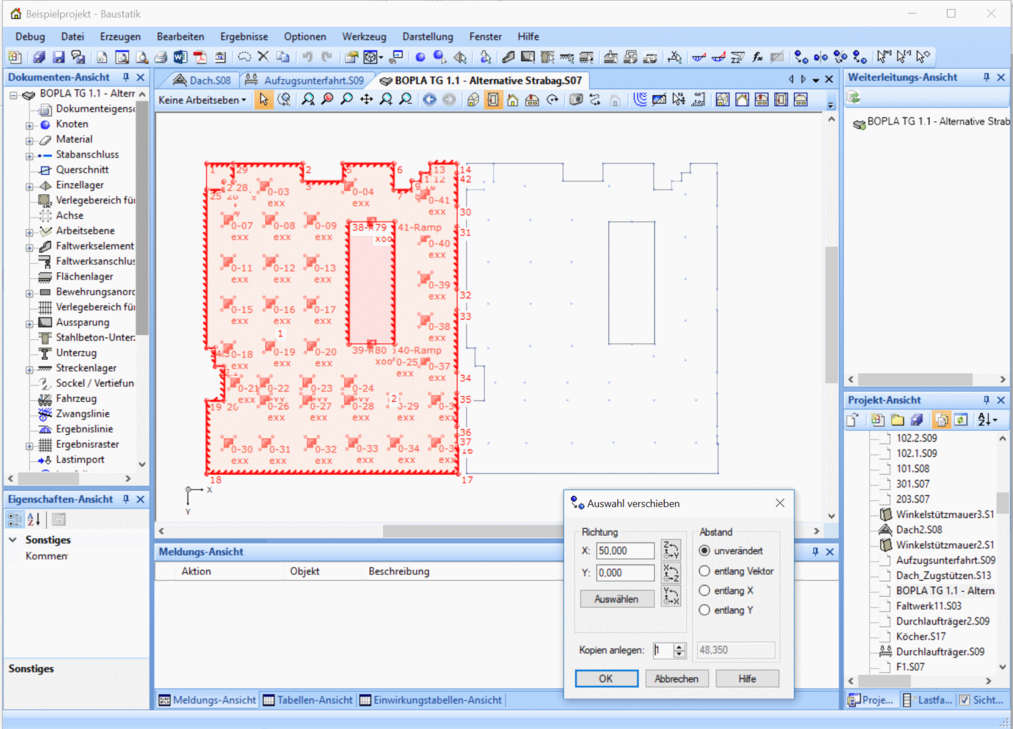Viewport: 1013px width, 729px height.
Task: Select the 'entlang Vektor' radio option
Action: pos(705,571)
